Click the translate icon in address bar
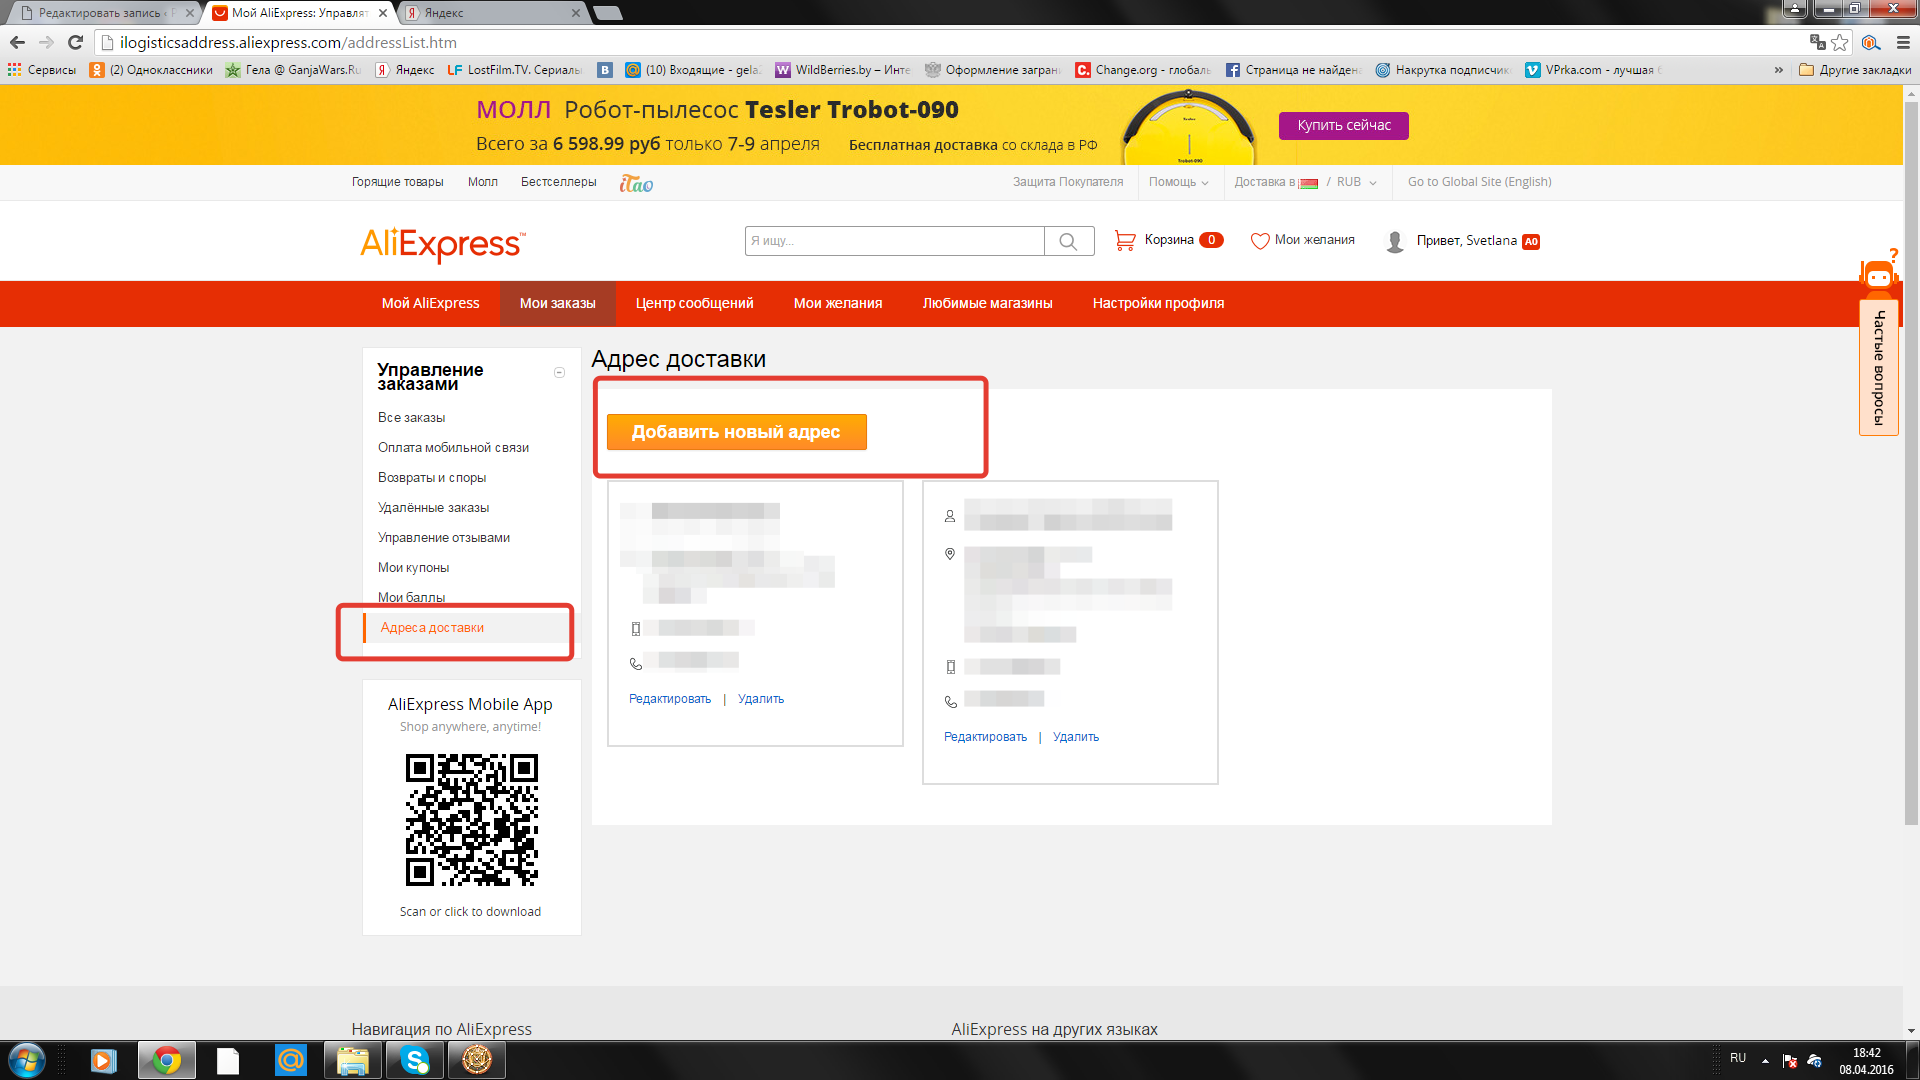This screenshot has height=1080, width=1920. (1817, 42)
